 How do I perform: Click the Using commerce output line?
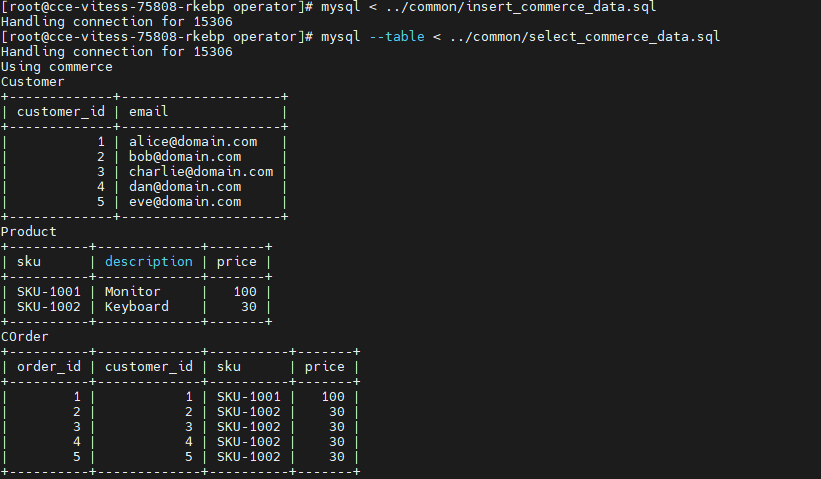57,67
